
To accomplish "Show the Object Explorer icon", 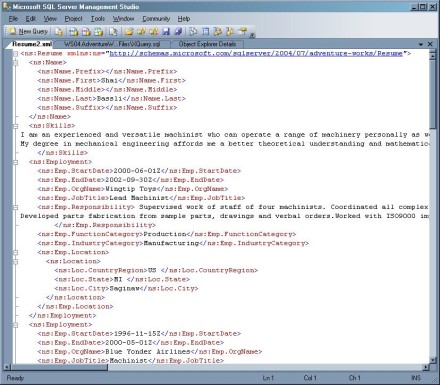I will [x=218, y=32].
